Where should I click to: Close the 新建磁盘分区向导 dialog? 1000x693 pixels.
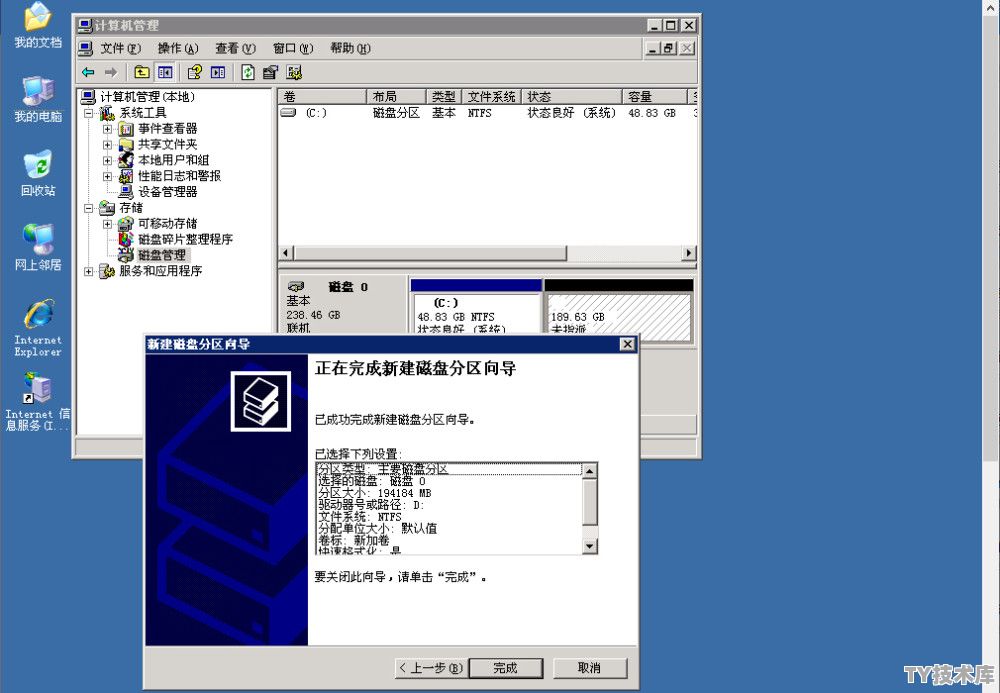click(628, 344)
